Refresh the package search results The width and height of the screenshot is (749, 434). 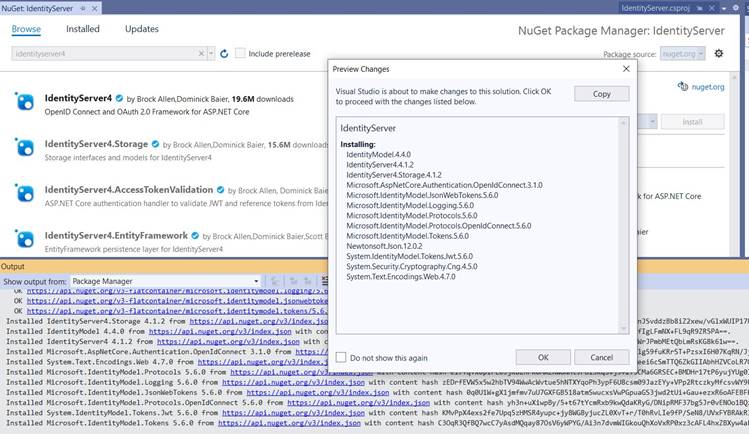(x=224, y=53)
